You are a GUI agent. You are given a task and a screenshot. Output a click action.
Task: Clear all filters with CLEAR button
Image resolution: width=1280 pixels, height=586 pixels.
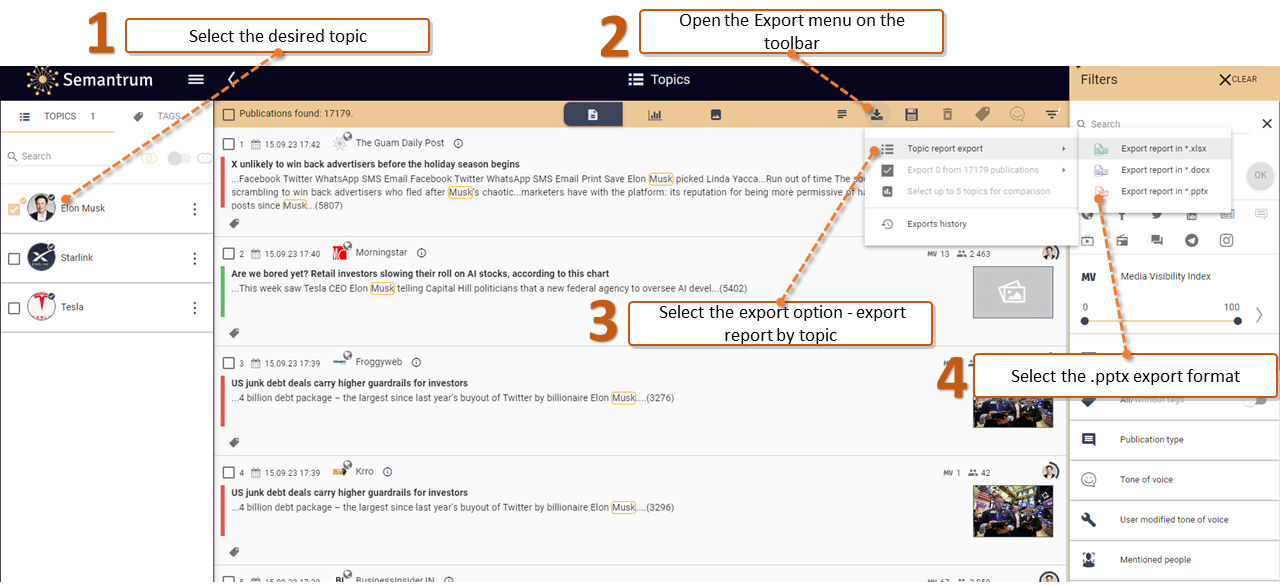[1238, 80]
